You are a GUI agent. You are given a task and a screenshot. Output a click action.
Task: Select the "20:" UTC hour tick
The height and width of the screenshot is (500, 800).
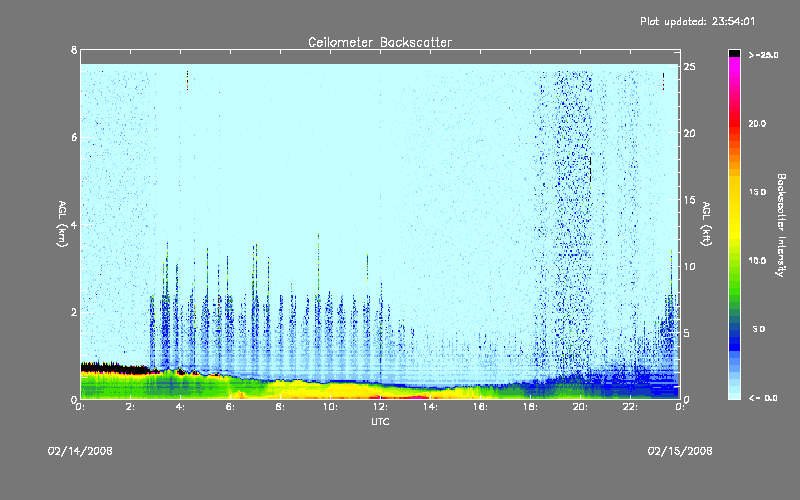[581, 407]
